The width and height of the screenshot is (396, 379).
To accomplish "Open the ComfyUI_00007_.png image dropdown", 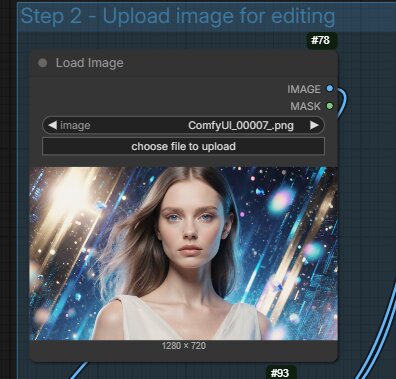I will coord(183,125).
